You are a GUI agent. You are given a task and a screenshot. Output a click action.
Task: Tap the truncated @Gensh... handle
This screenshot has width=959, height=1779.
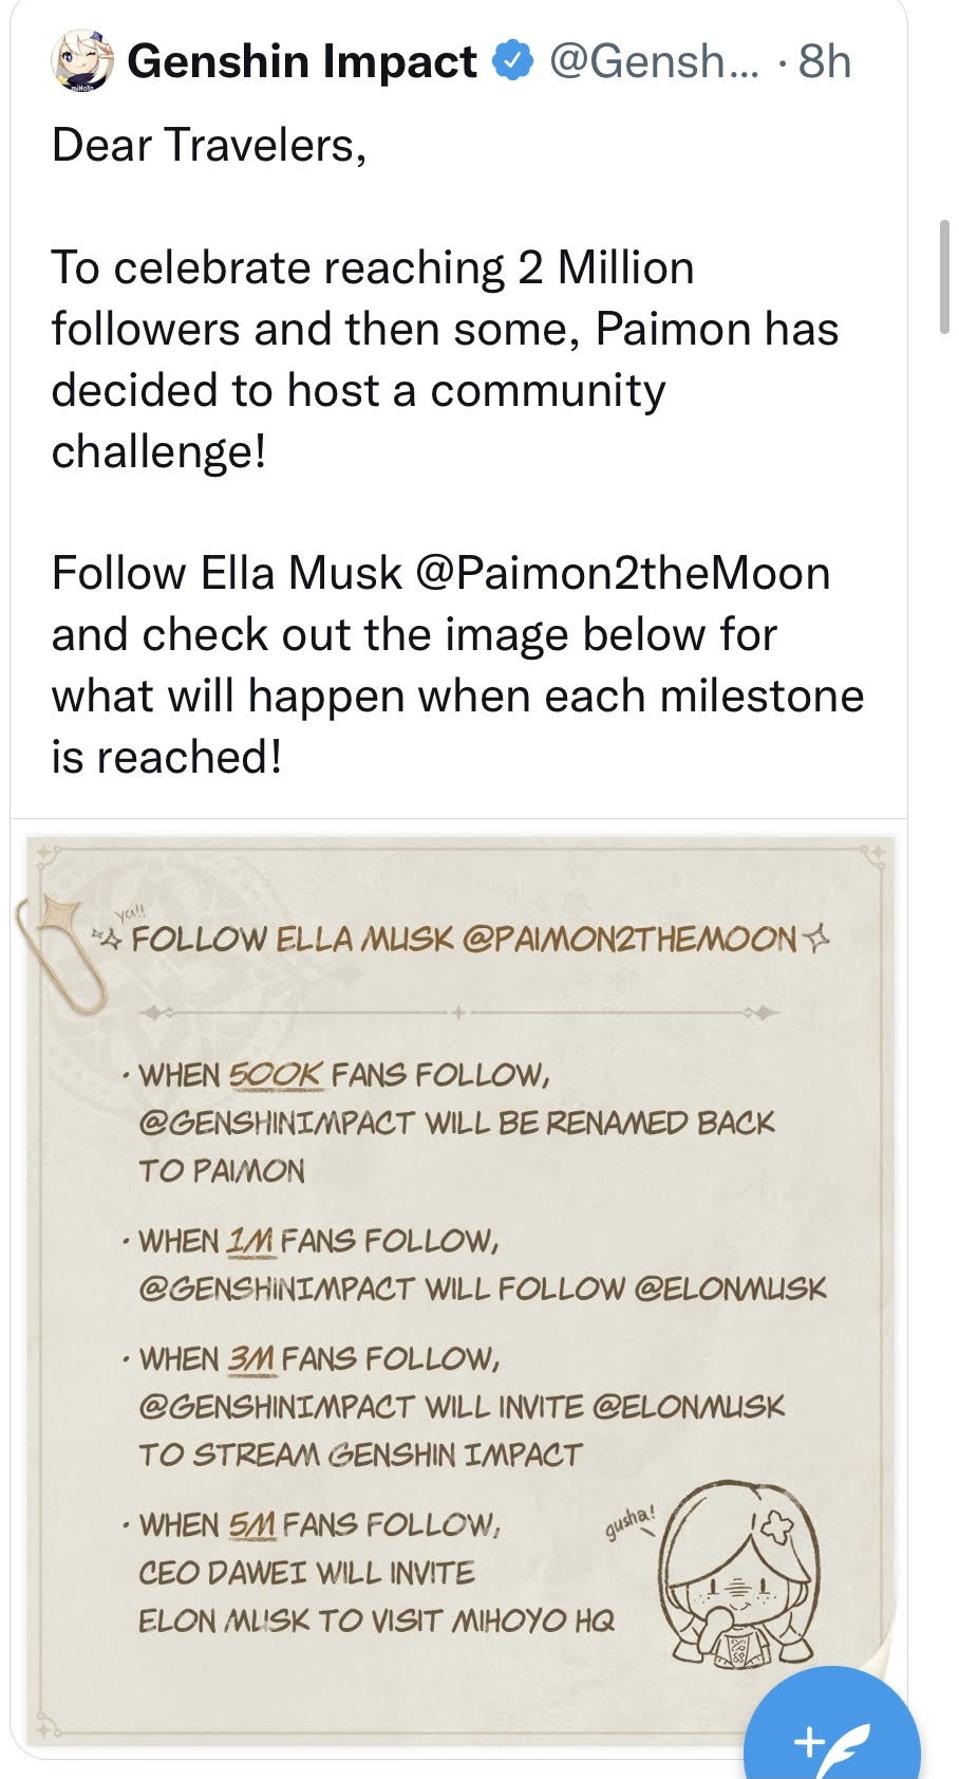click(654, 62)
